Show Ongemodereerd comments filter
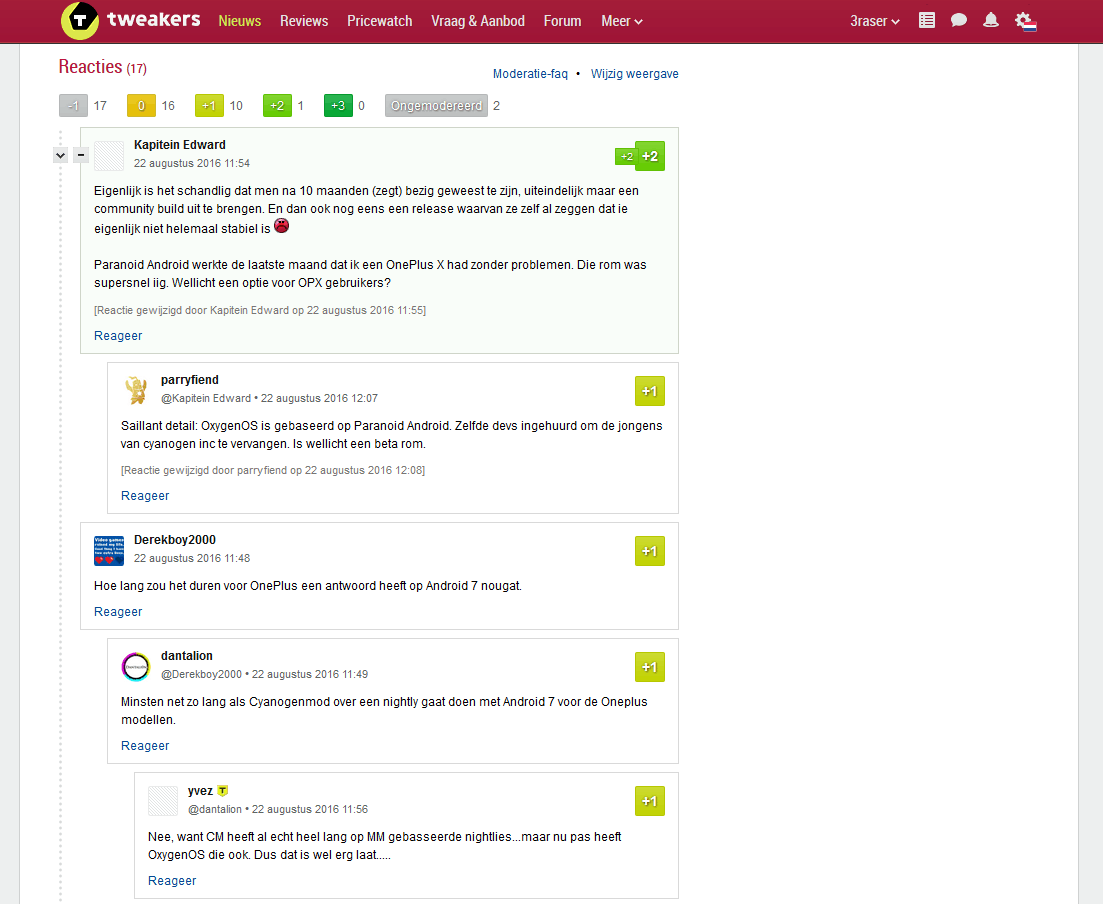Image resolution: width=1103 pixels, height=904 pixels. point(436,106)
